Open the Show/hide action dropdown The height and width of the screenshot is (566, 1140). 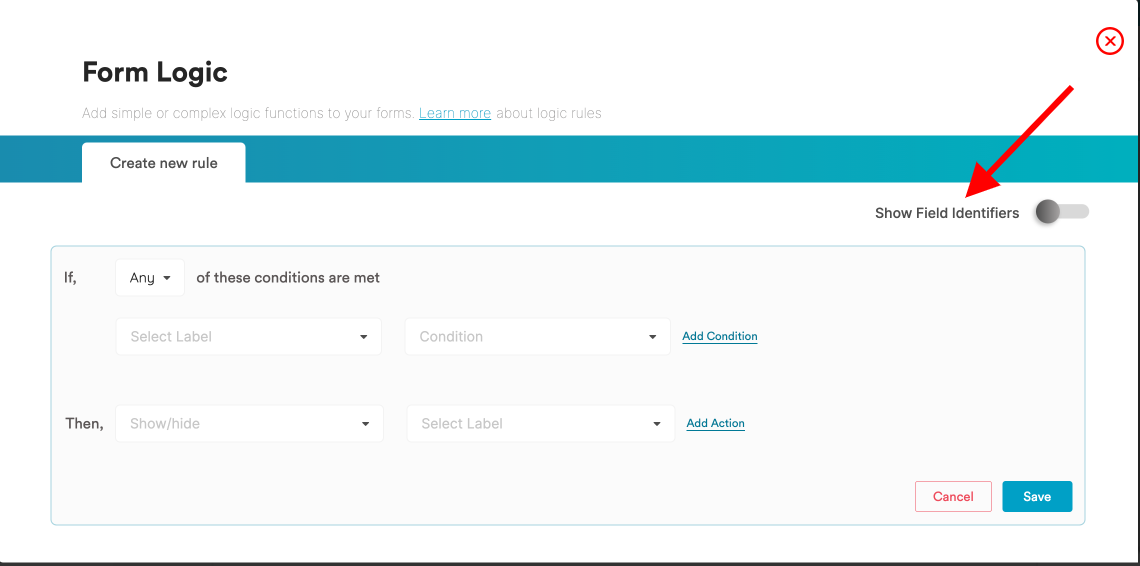249,423
